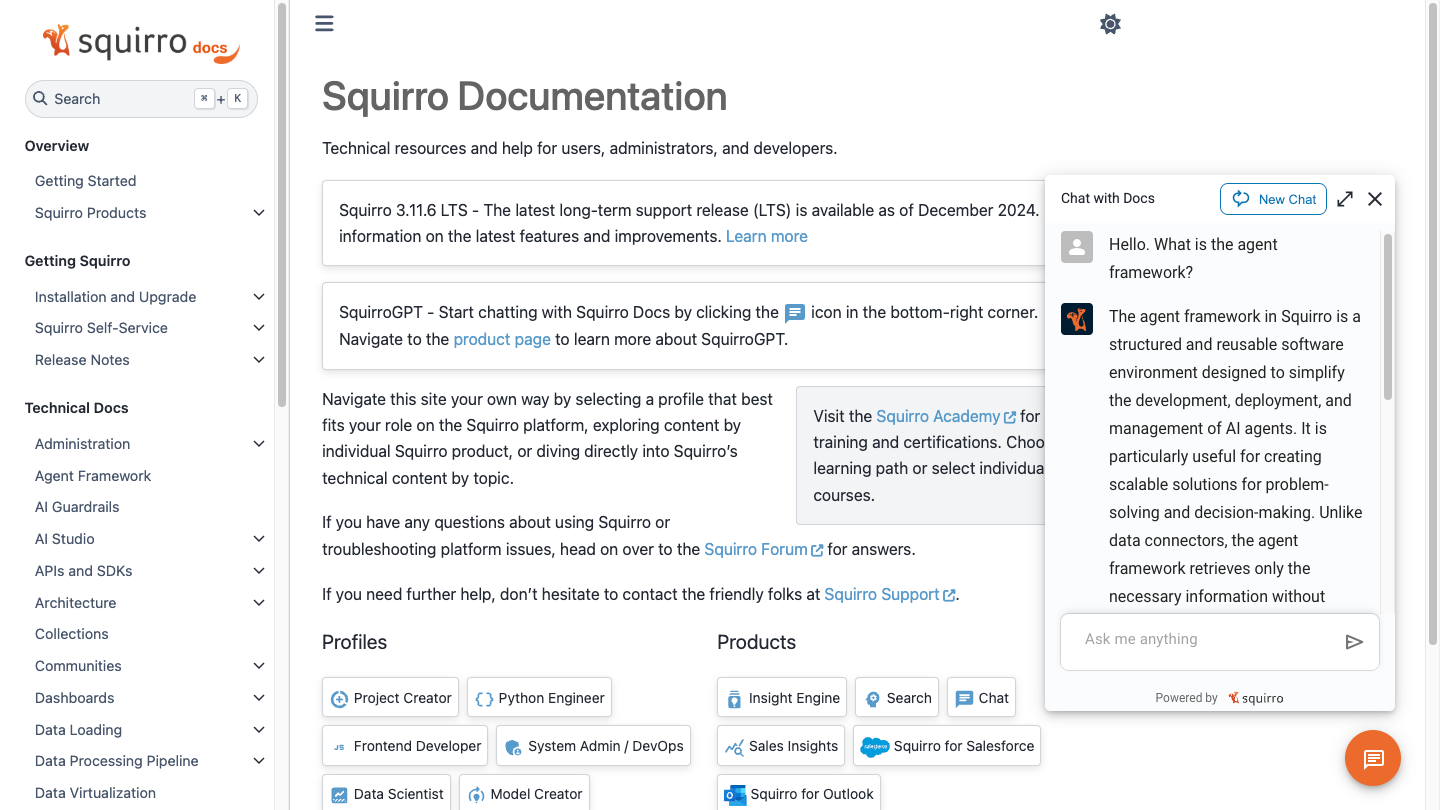Click the Overview sidebar heading
Screen dimensions: 1440x810
tap(57, 146)
